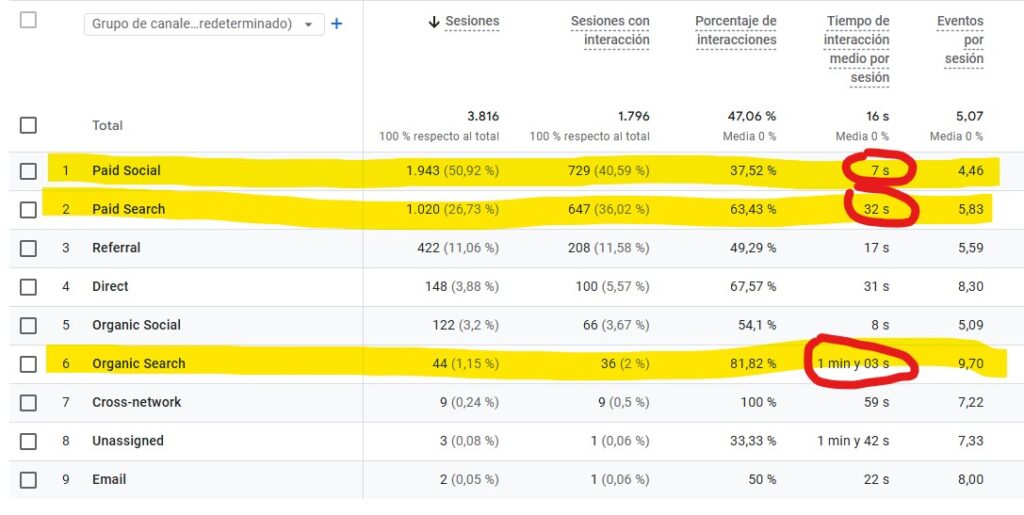Sort by Sesiones con interacción header
This screenshot has height=515, width=1024.
[610, 31]
